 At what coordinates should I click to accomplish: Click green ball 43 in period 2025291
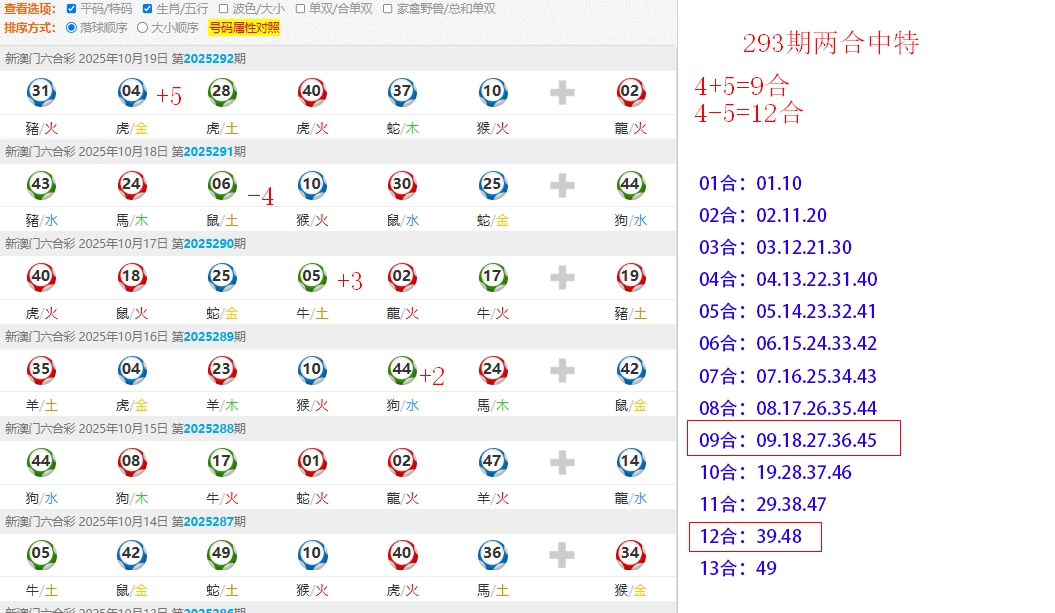[x=41, y=185]
